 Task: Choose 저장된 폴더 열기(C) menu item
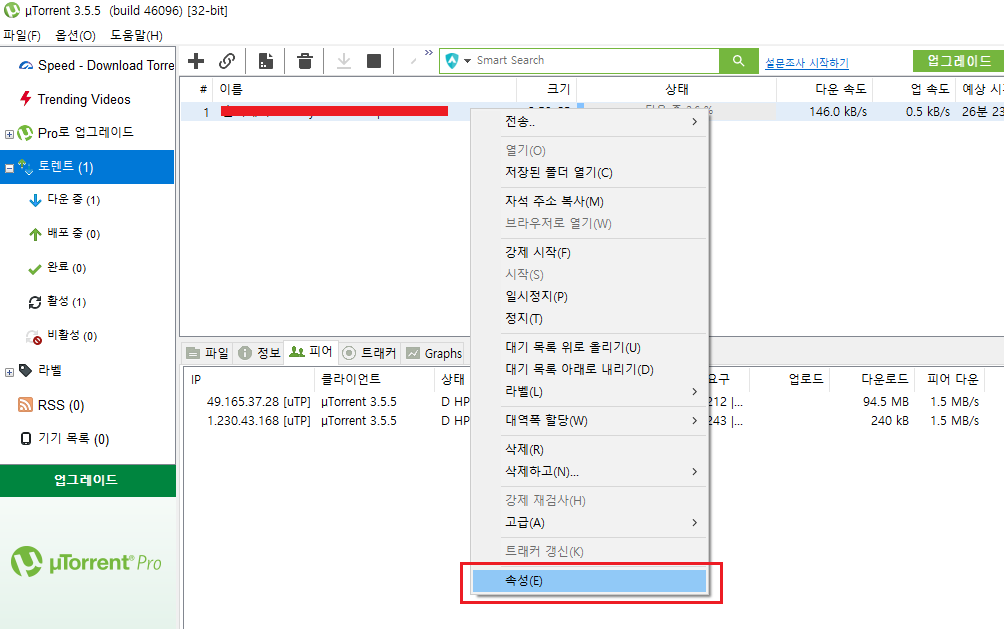click(x=590, y=173)
